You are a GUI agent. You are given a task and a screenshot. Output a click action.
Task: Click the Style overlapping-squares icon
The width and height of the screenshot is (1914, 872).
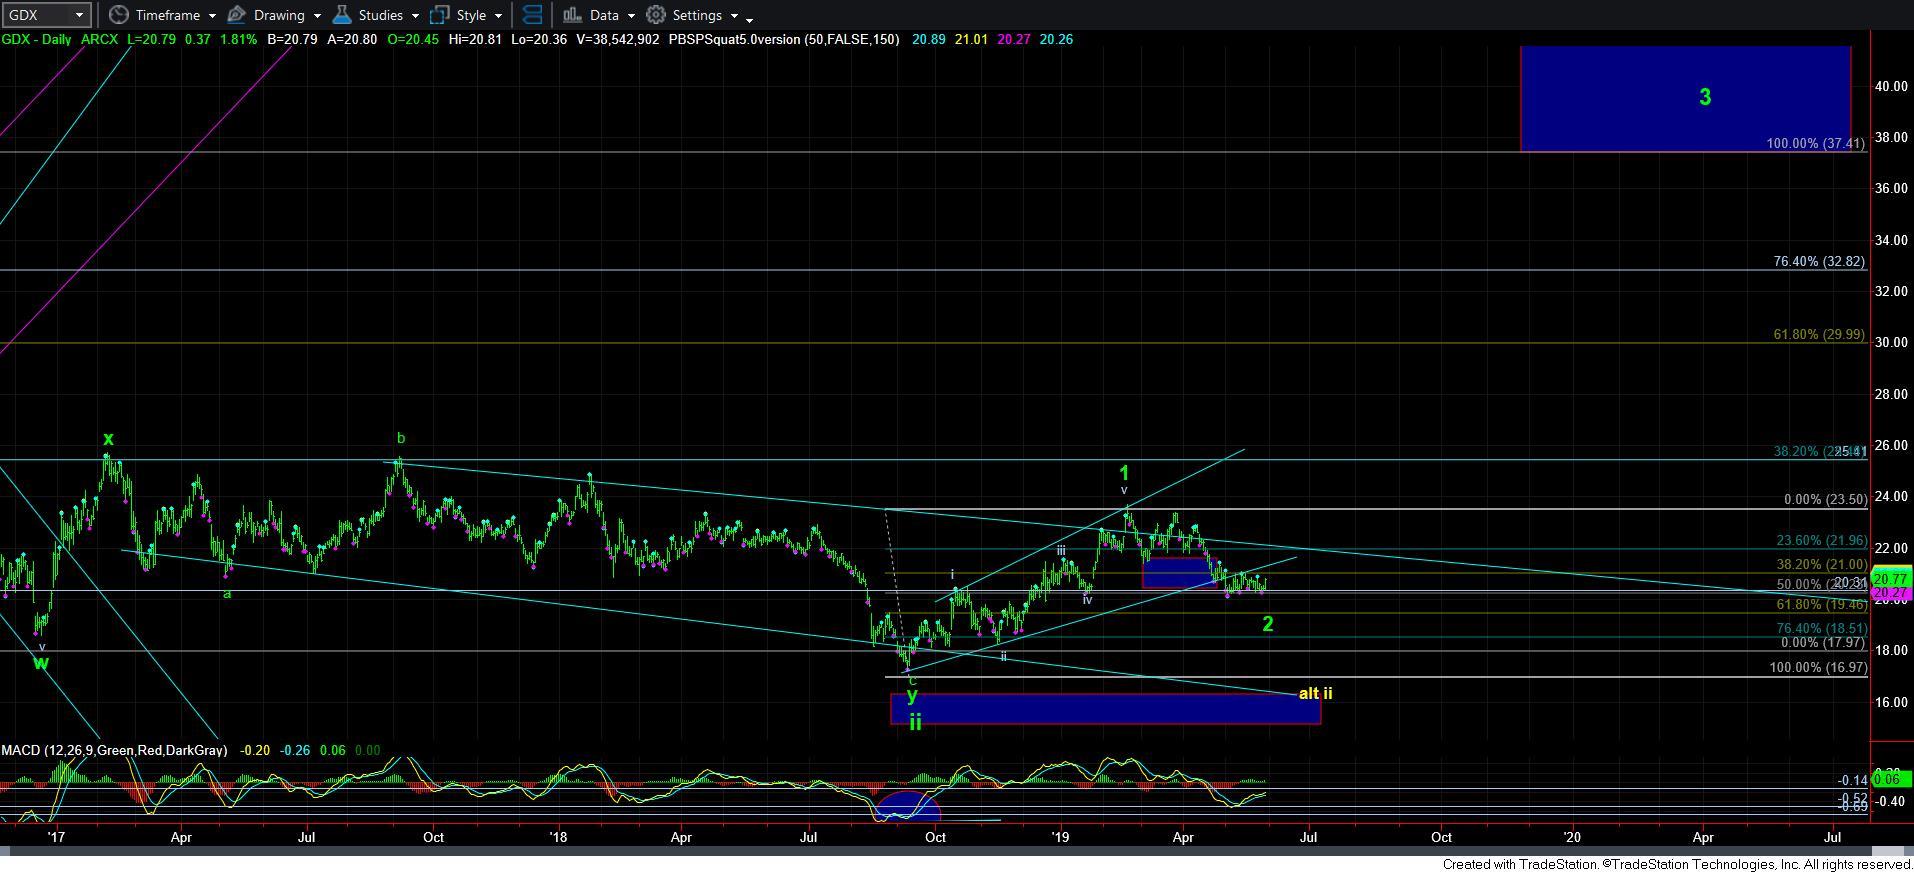(x=439, y=15)
